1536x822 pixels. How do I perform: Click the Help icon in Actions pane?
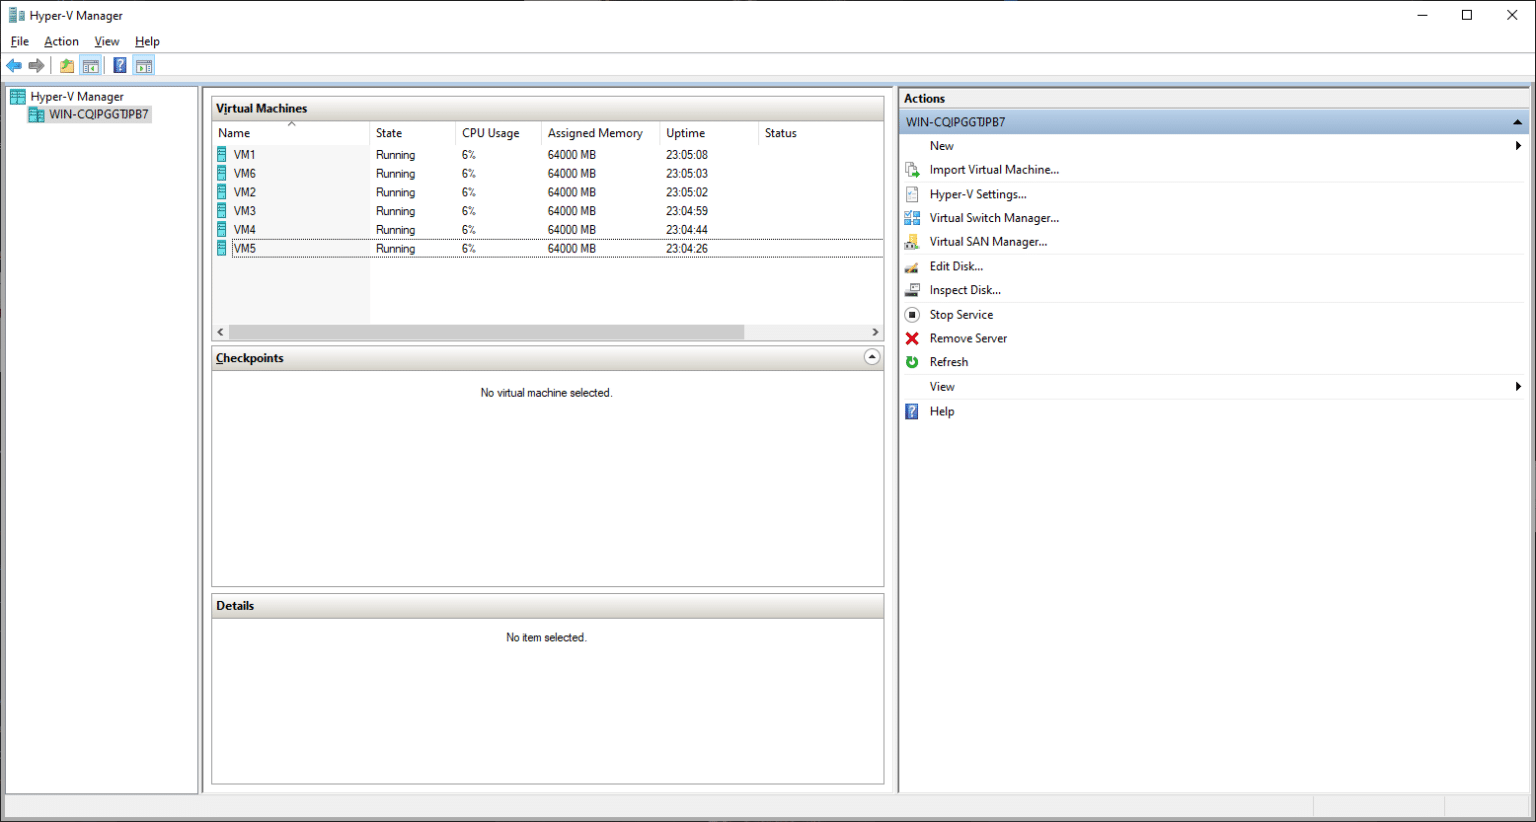pos(912,411)
